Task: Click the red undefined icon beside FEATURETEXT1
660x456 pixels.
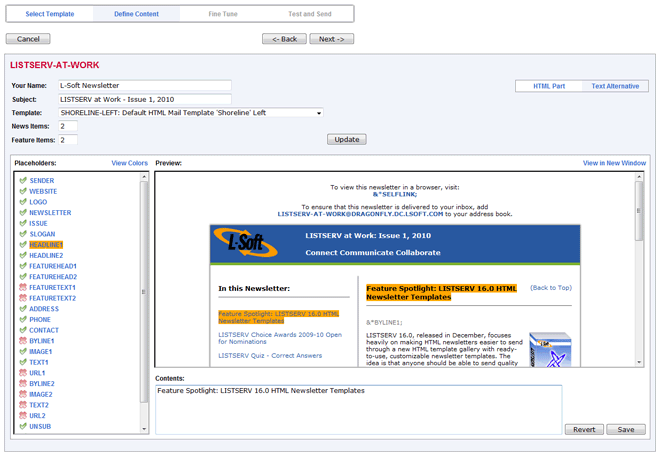Action: [23, 287]
